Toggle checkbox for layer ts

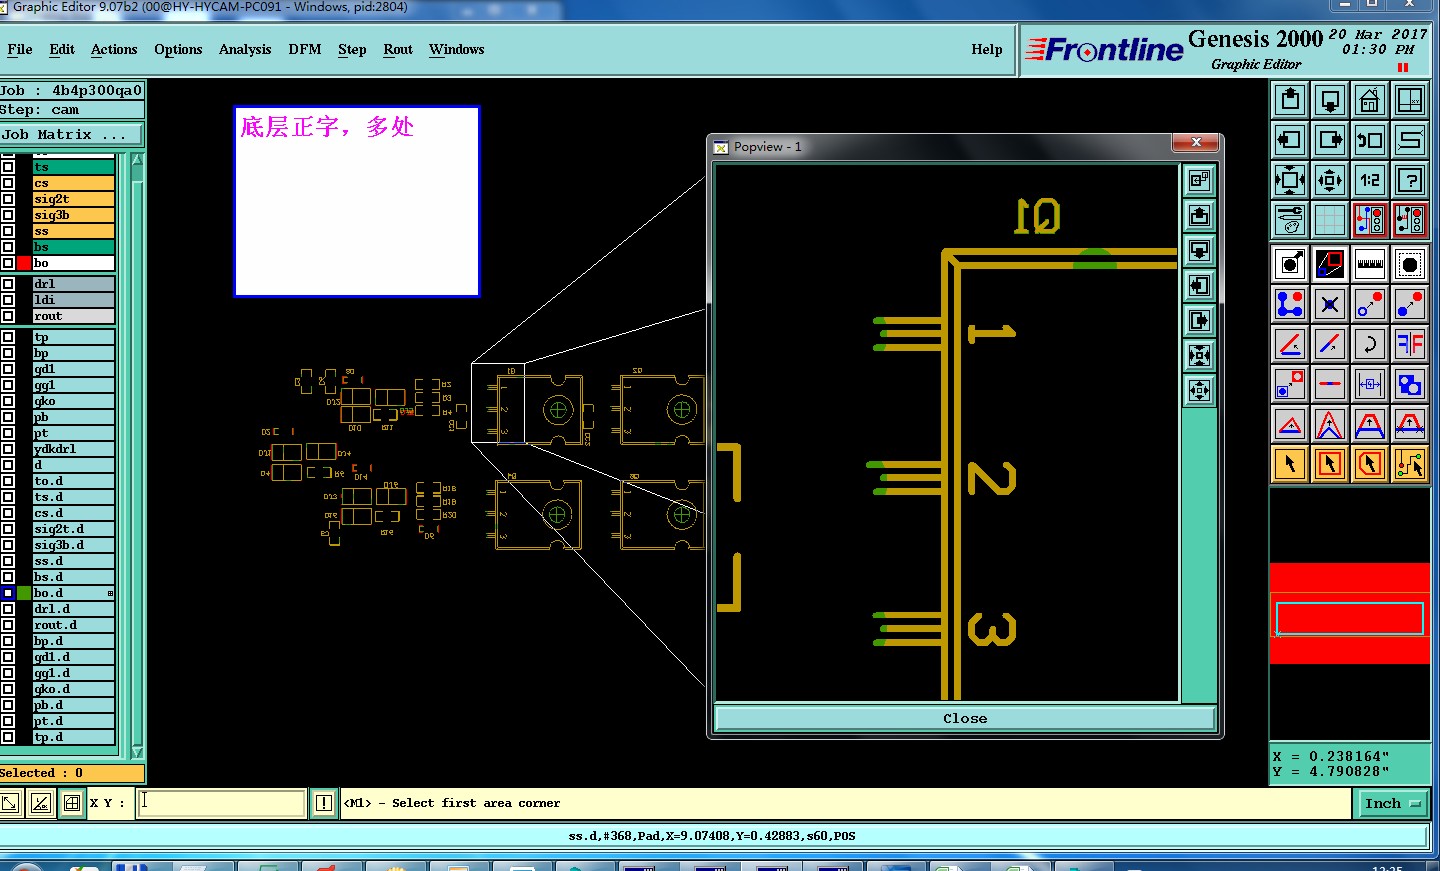tap(8, 167)
